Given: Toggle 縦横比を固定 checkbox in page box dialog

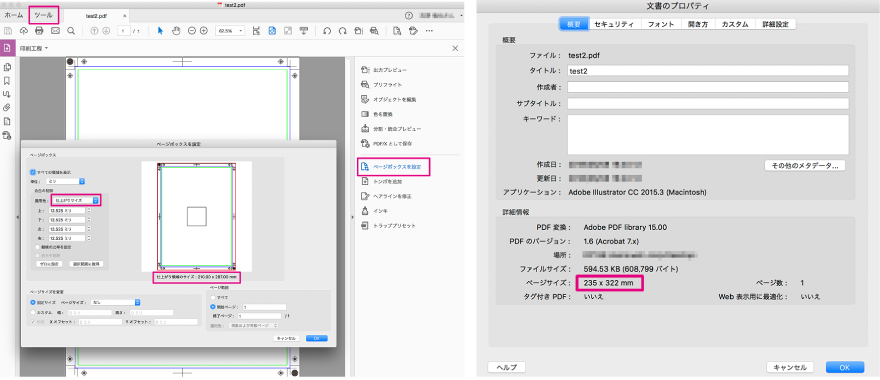Looking at the screenshot, I should [37, 247].
